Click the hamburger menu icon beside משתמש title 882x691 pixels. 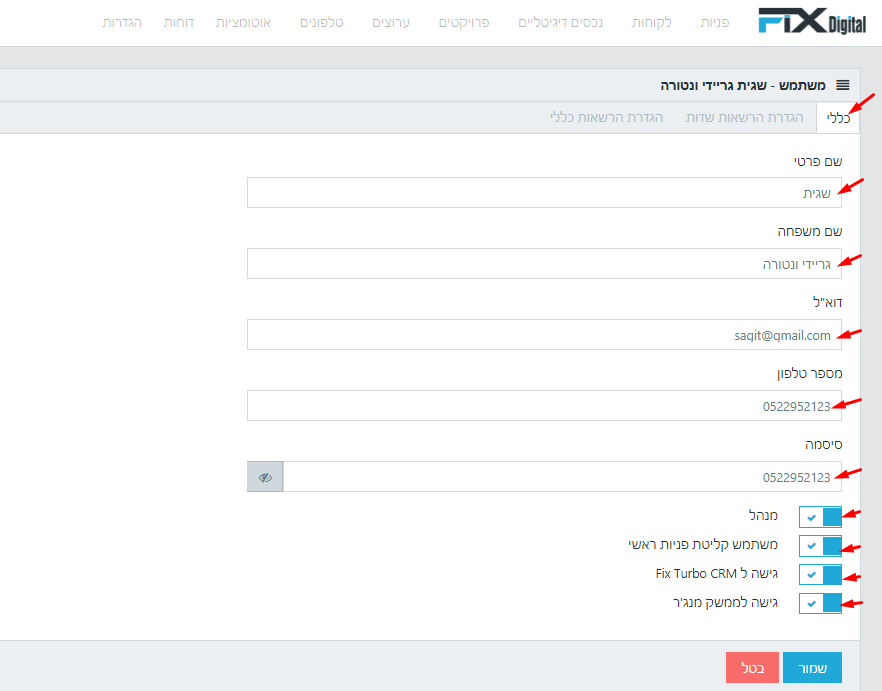coord(842,85)
